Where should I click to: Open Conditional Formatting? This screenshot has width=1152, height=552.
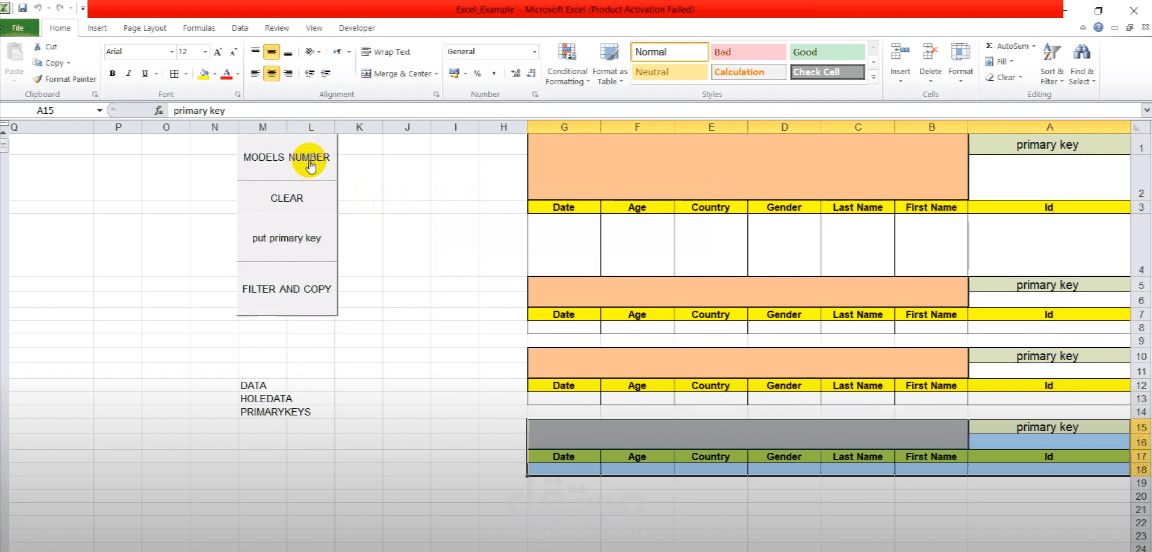(x=566, y=65)
